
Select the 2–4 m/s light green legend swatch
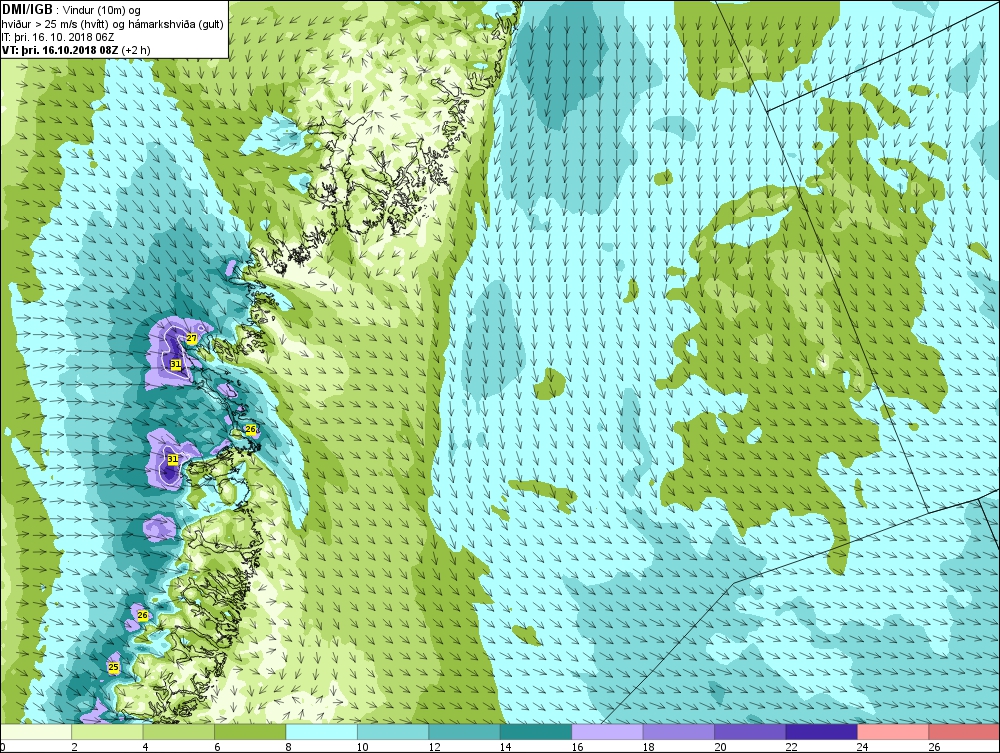(107, 732)
